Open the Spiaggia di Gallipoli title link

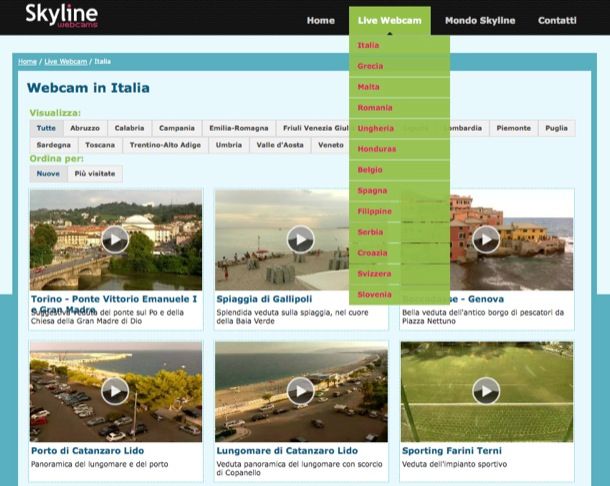[264, 299]
